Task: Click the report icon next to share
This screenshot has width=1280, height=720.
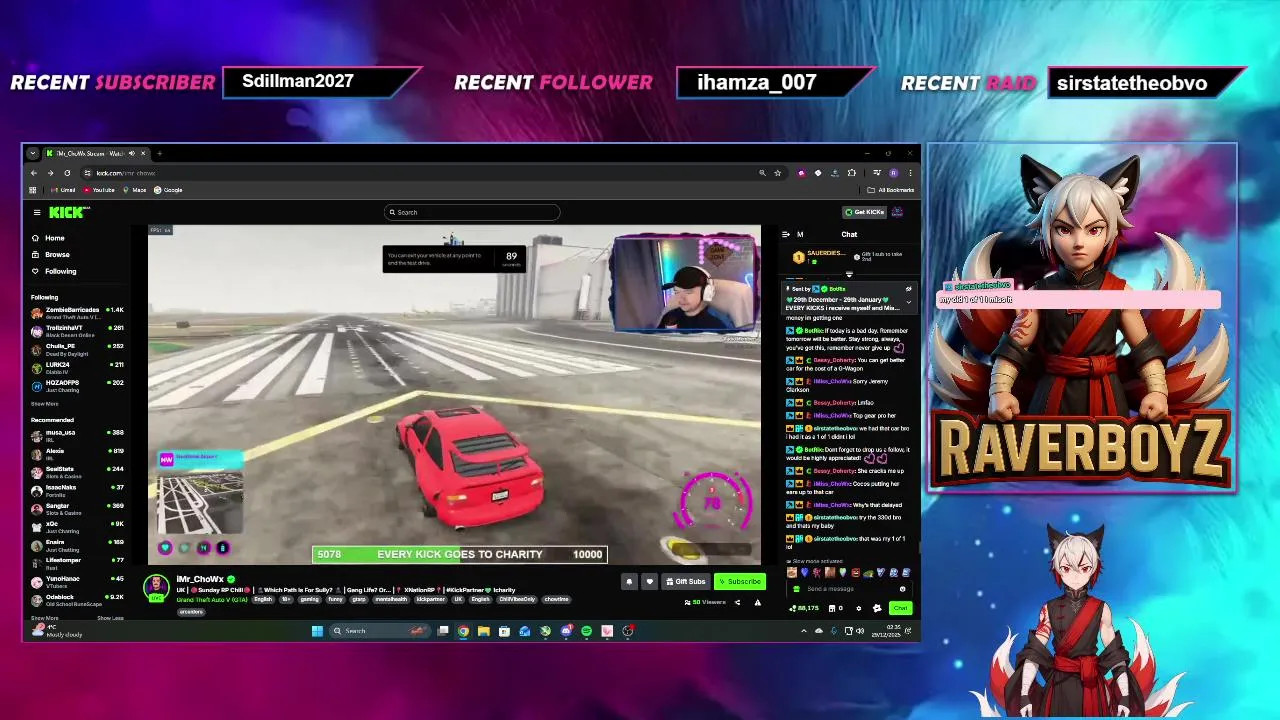Action: pos(757,602)
